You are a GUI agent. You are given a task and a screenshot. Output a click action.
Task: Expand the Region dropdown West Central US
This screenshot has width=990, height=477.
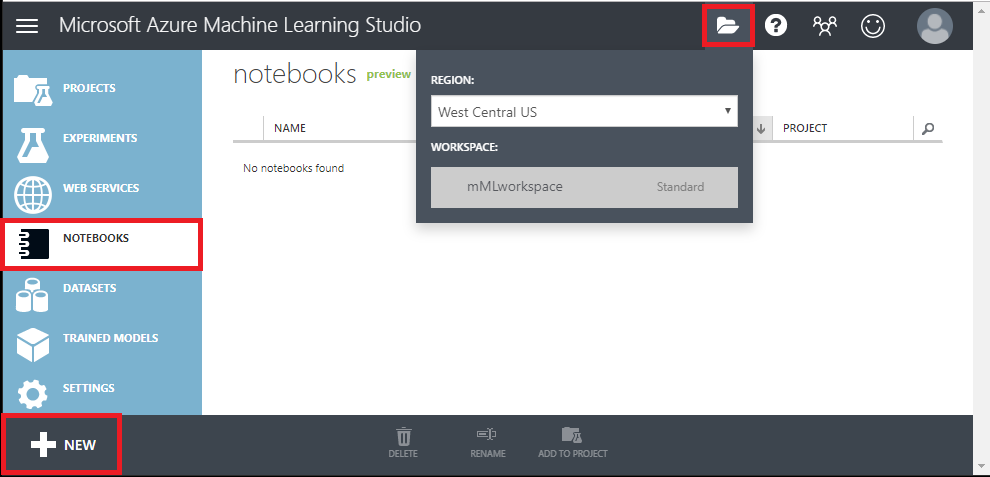(584, 112)
